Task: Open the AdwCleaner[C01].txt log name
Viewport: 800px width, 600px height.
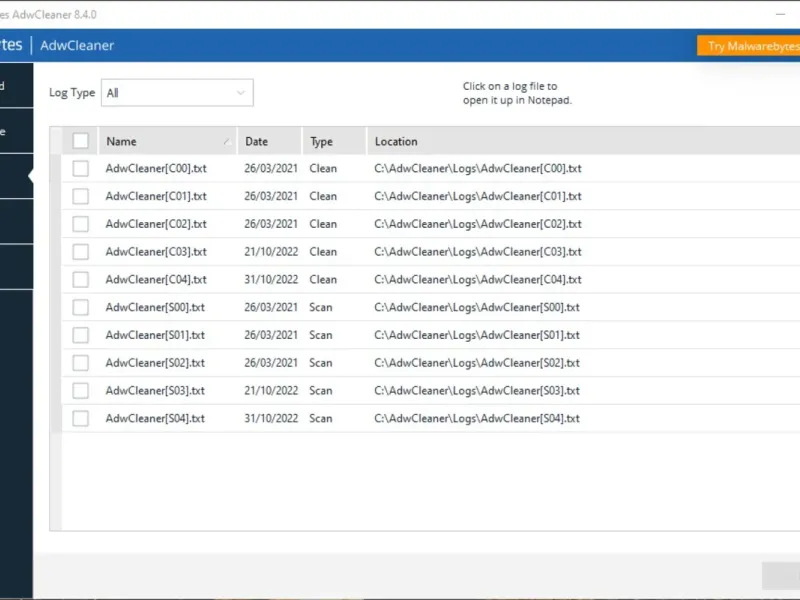Action: [x=156, y=196]
